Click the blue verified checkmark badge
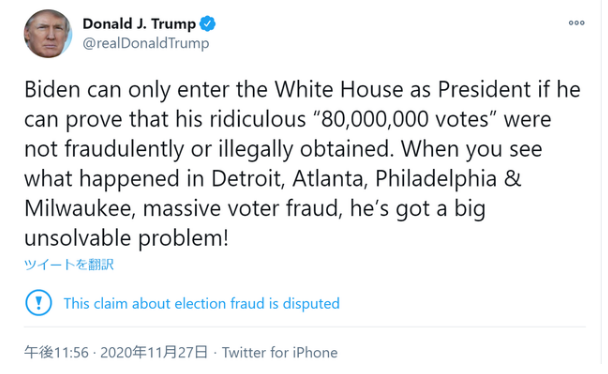 [x=207, y=24]
